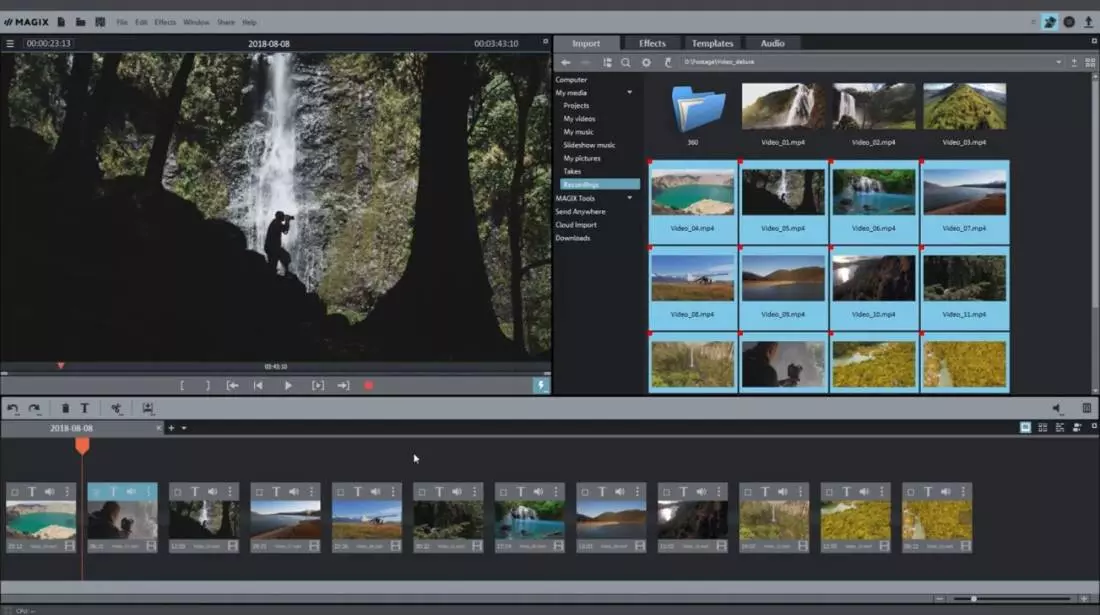The width and height of the screenshot is (1100, 615).
Task: Open the folder path dropdown arrow
Action: point(1058,62)
